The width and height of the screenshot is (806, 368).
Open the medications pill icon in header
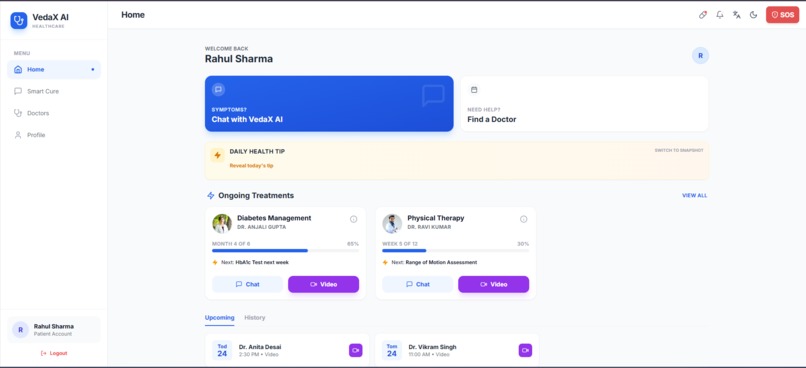pyautogui.click(x=703, y=15)
